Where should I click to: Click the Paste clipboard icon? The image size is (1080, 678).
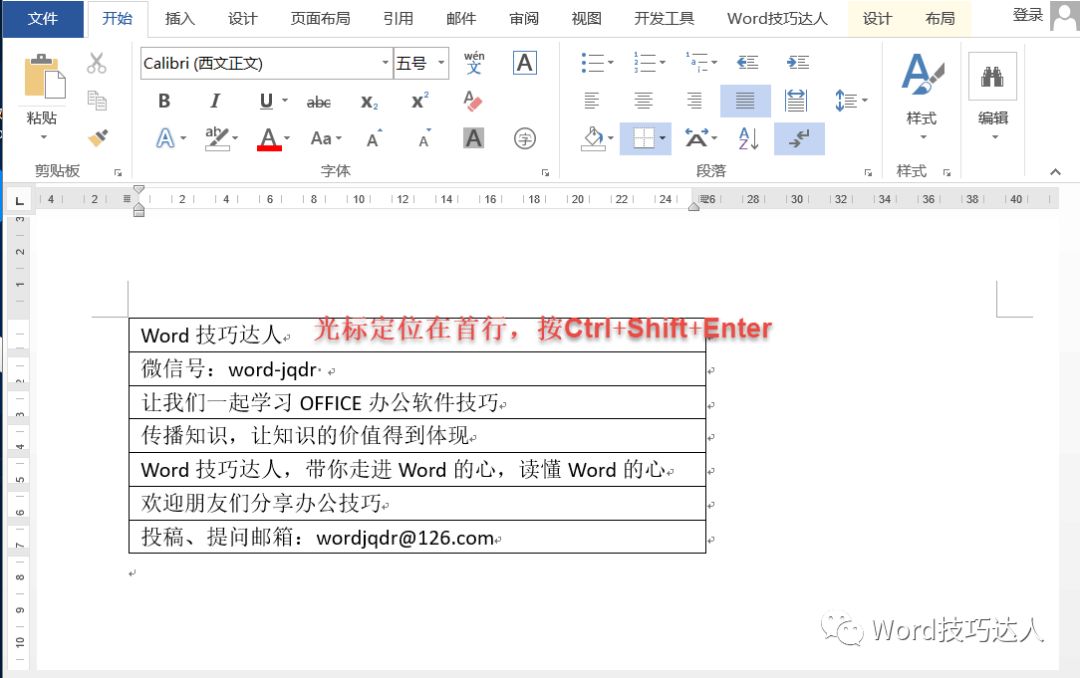point(44,76)
